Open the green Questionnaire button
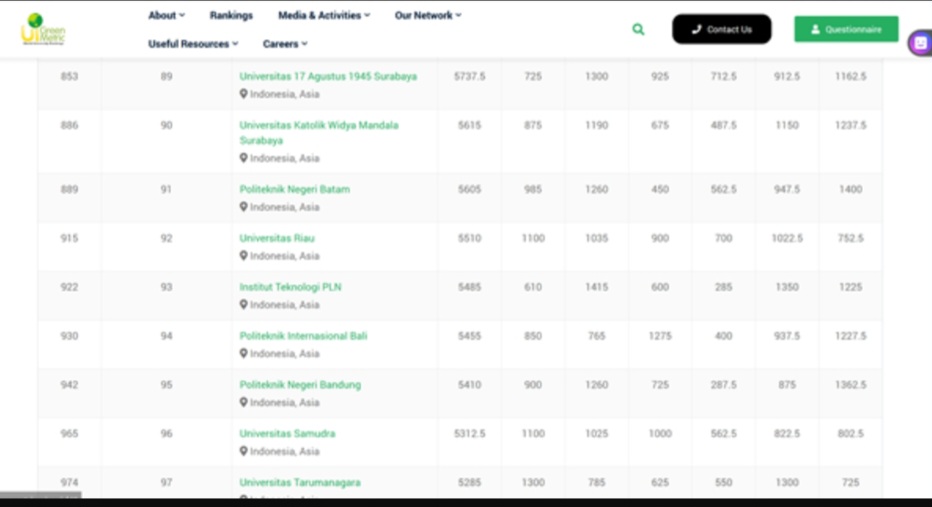The height and width of the screenshot is (507, 932). tap(846, 29)
